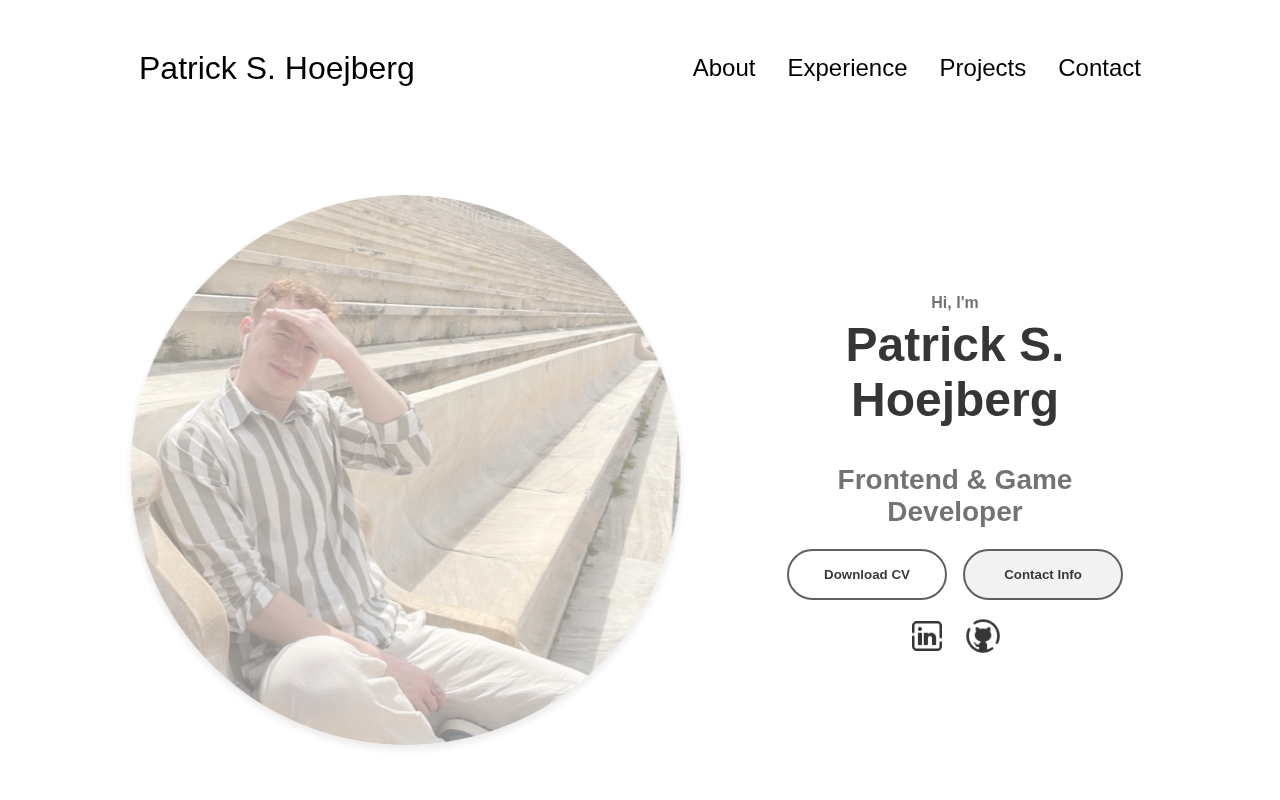Screen dimensions: 1280x800
Task: Click the gray word "Developer" in subtitle
Action: tap(955, 512)
